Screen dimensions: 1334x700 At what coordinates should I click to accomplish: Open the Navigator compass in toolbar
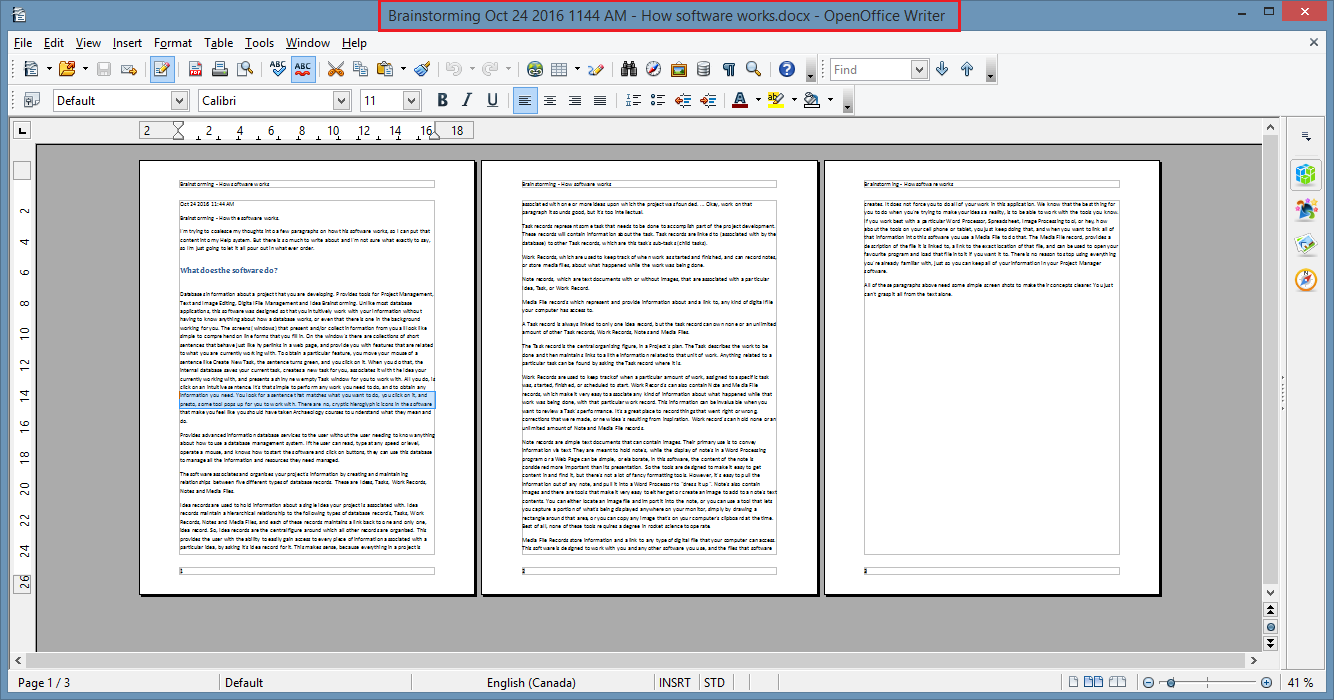click(x=654, y=70)
